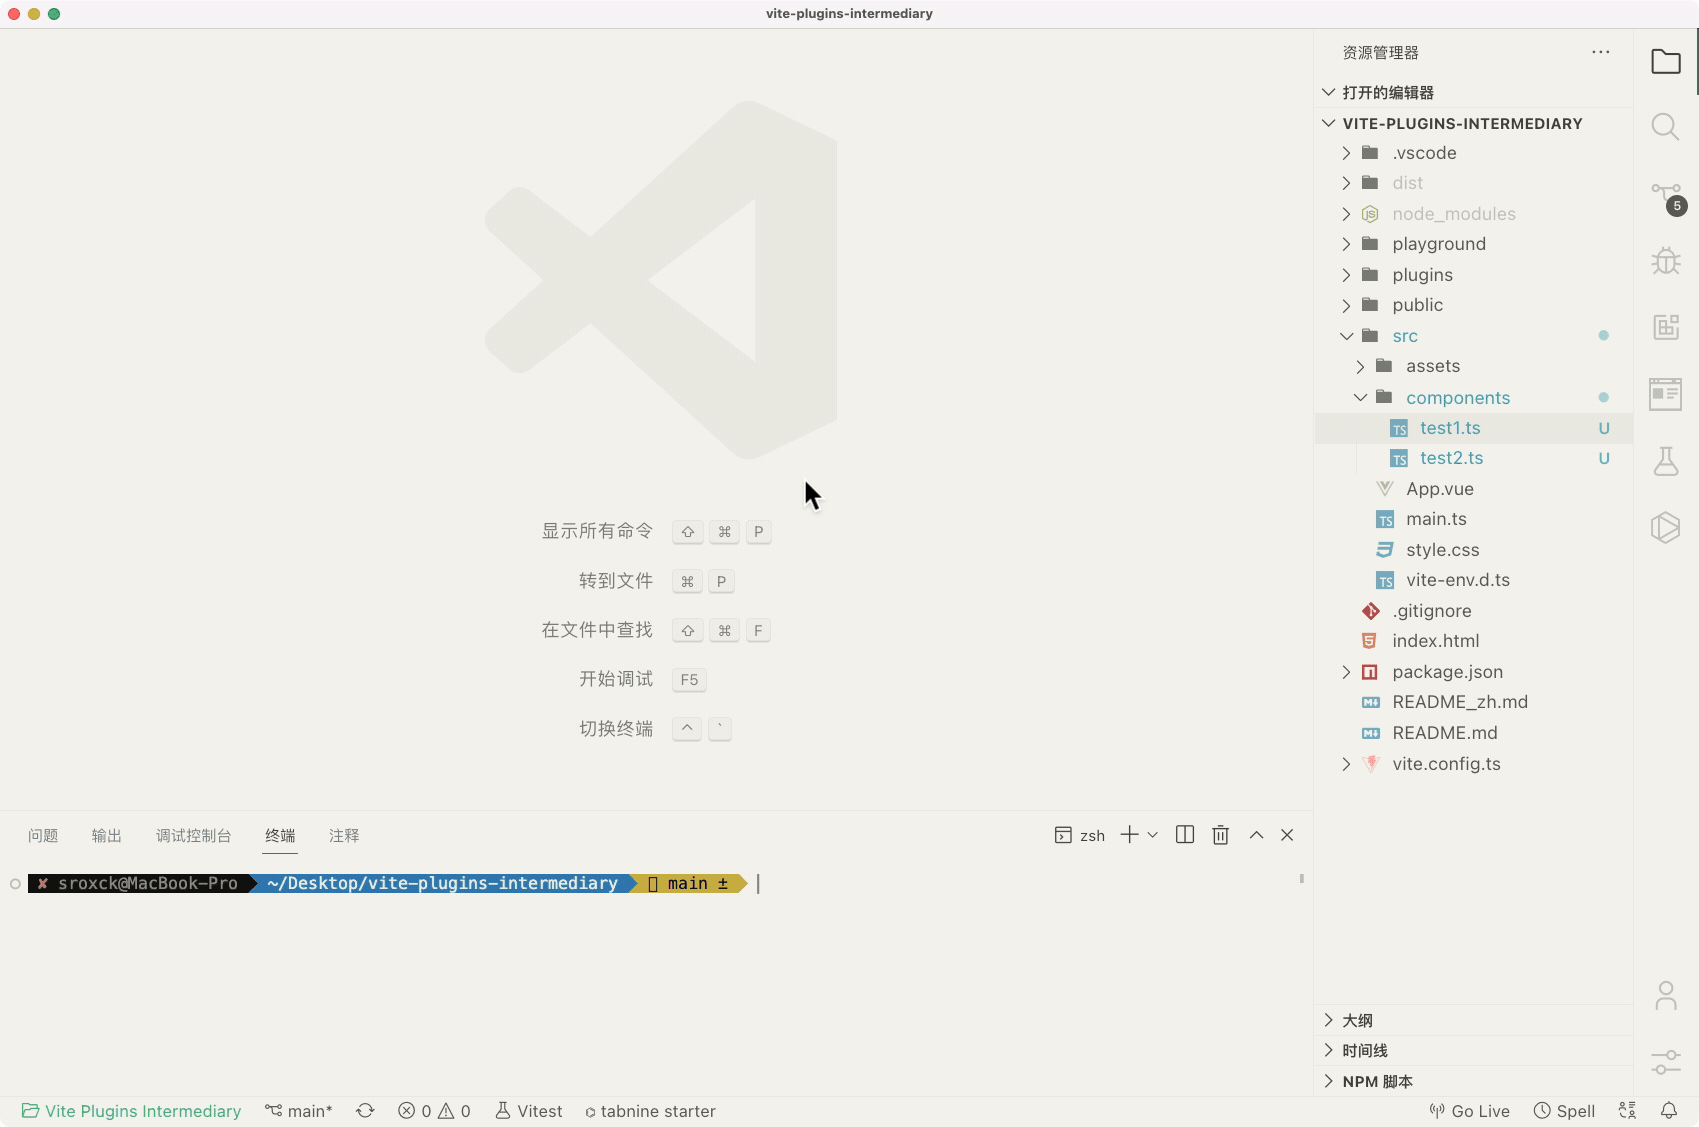
Task: Open vite-env.d.ts file
Action: (x=1474, y=580)
